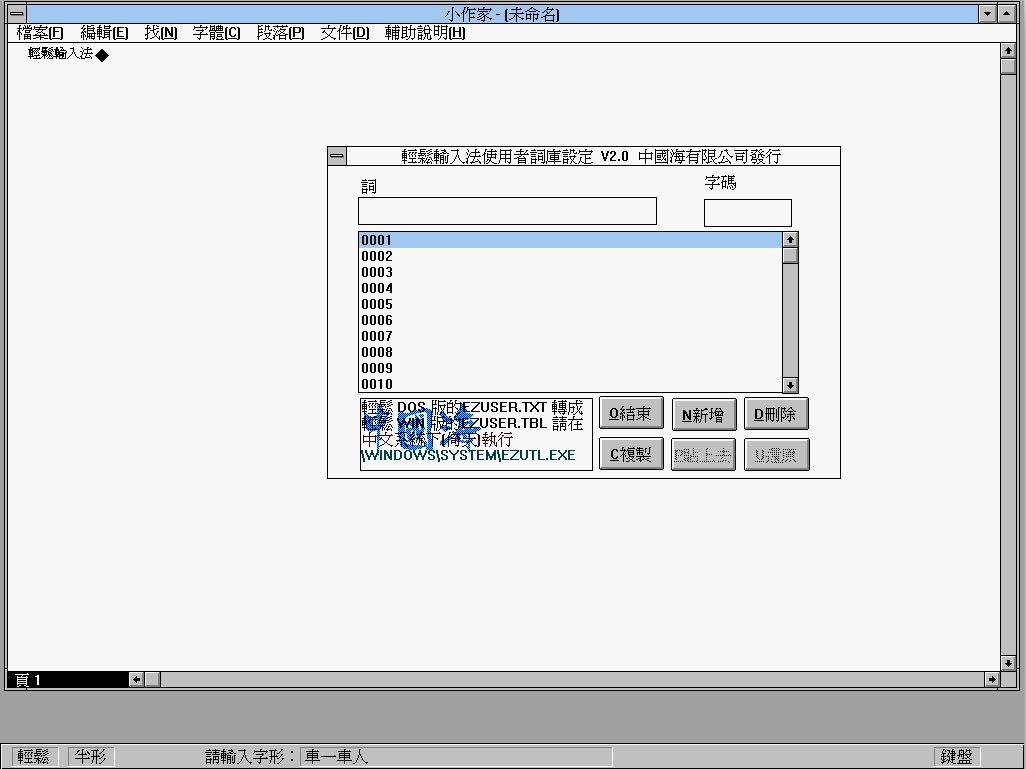Open the 小作家 window control menu

click(16, 14)
